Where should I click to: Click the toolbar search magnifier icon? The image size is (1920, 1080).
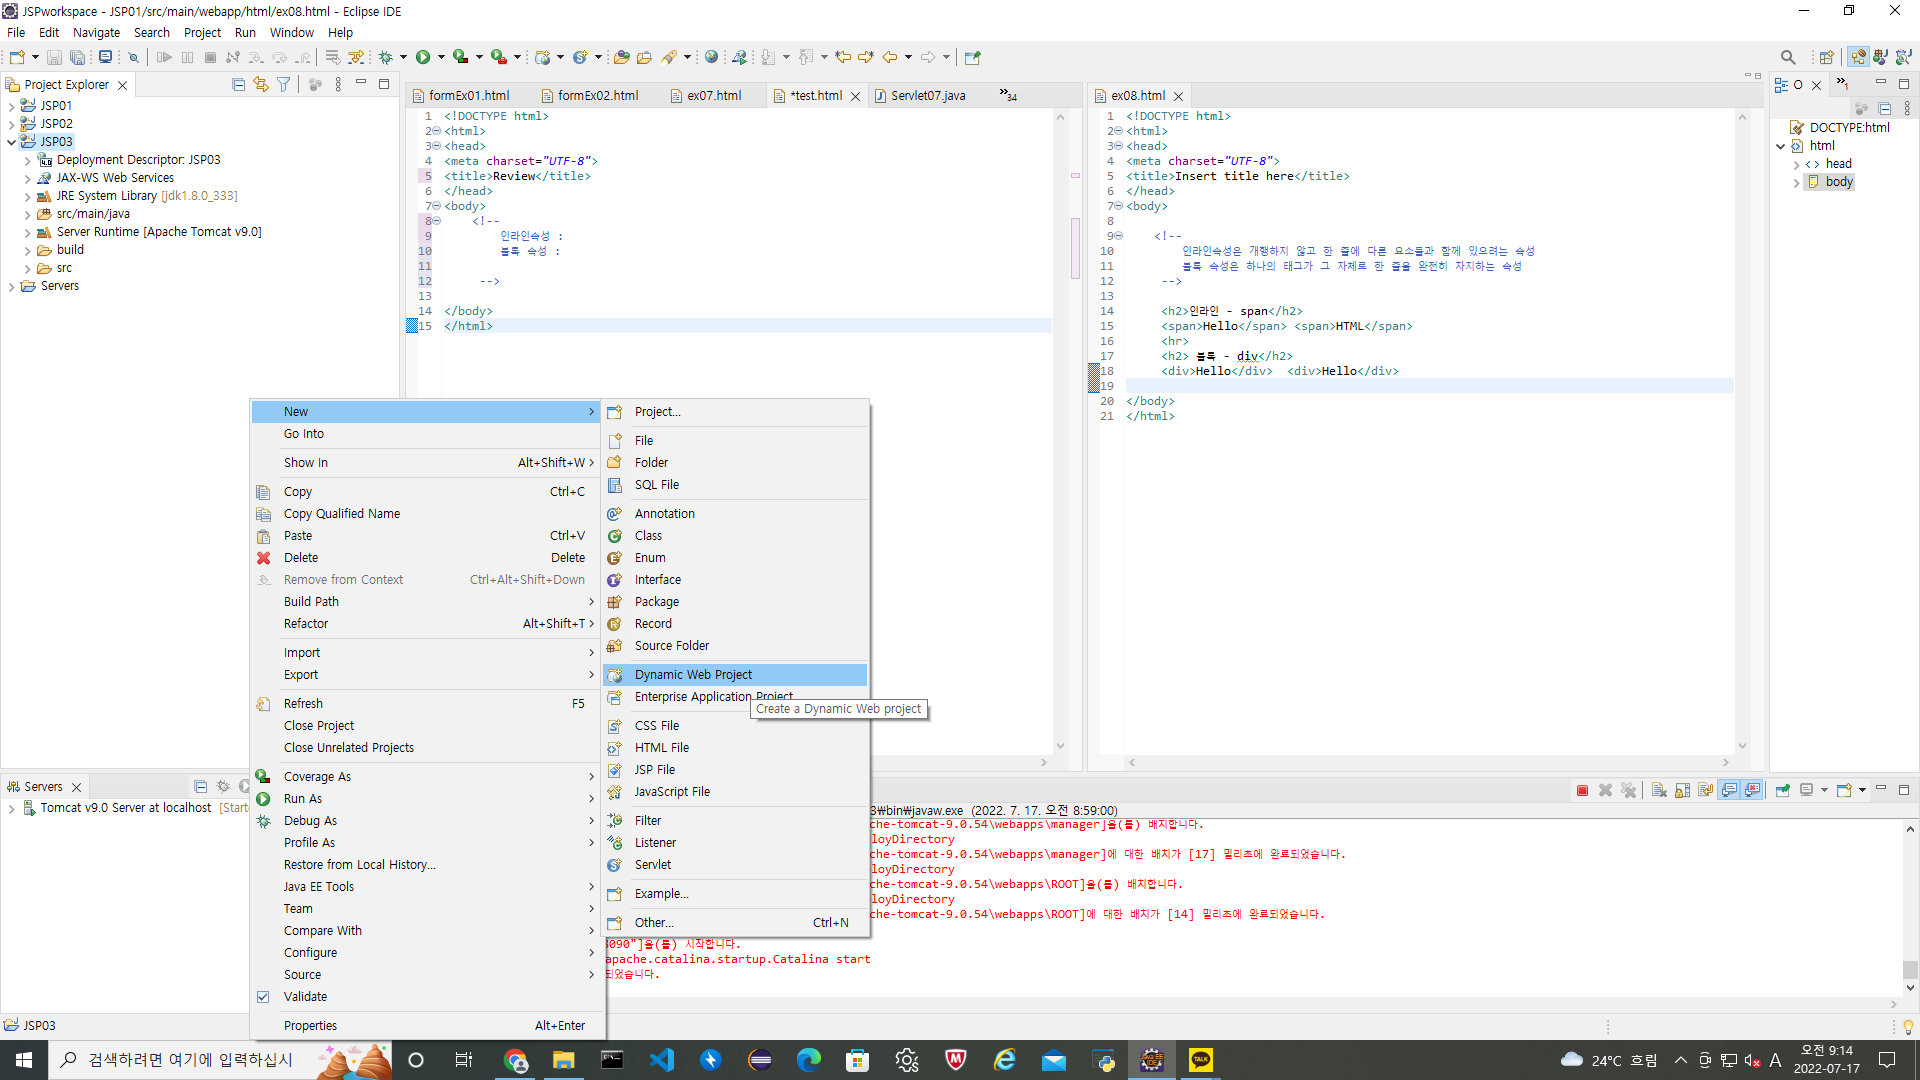pos(1788,57)
